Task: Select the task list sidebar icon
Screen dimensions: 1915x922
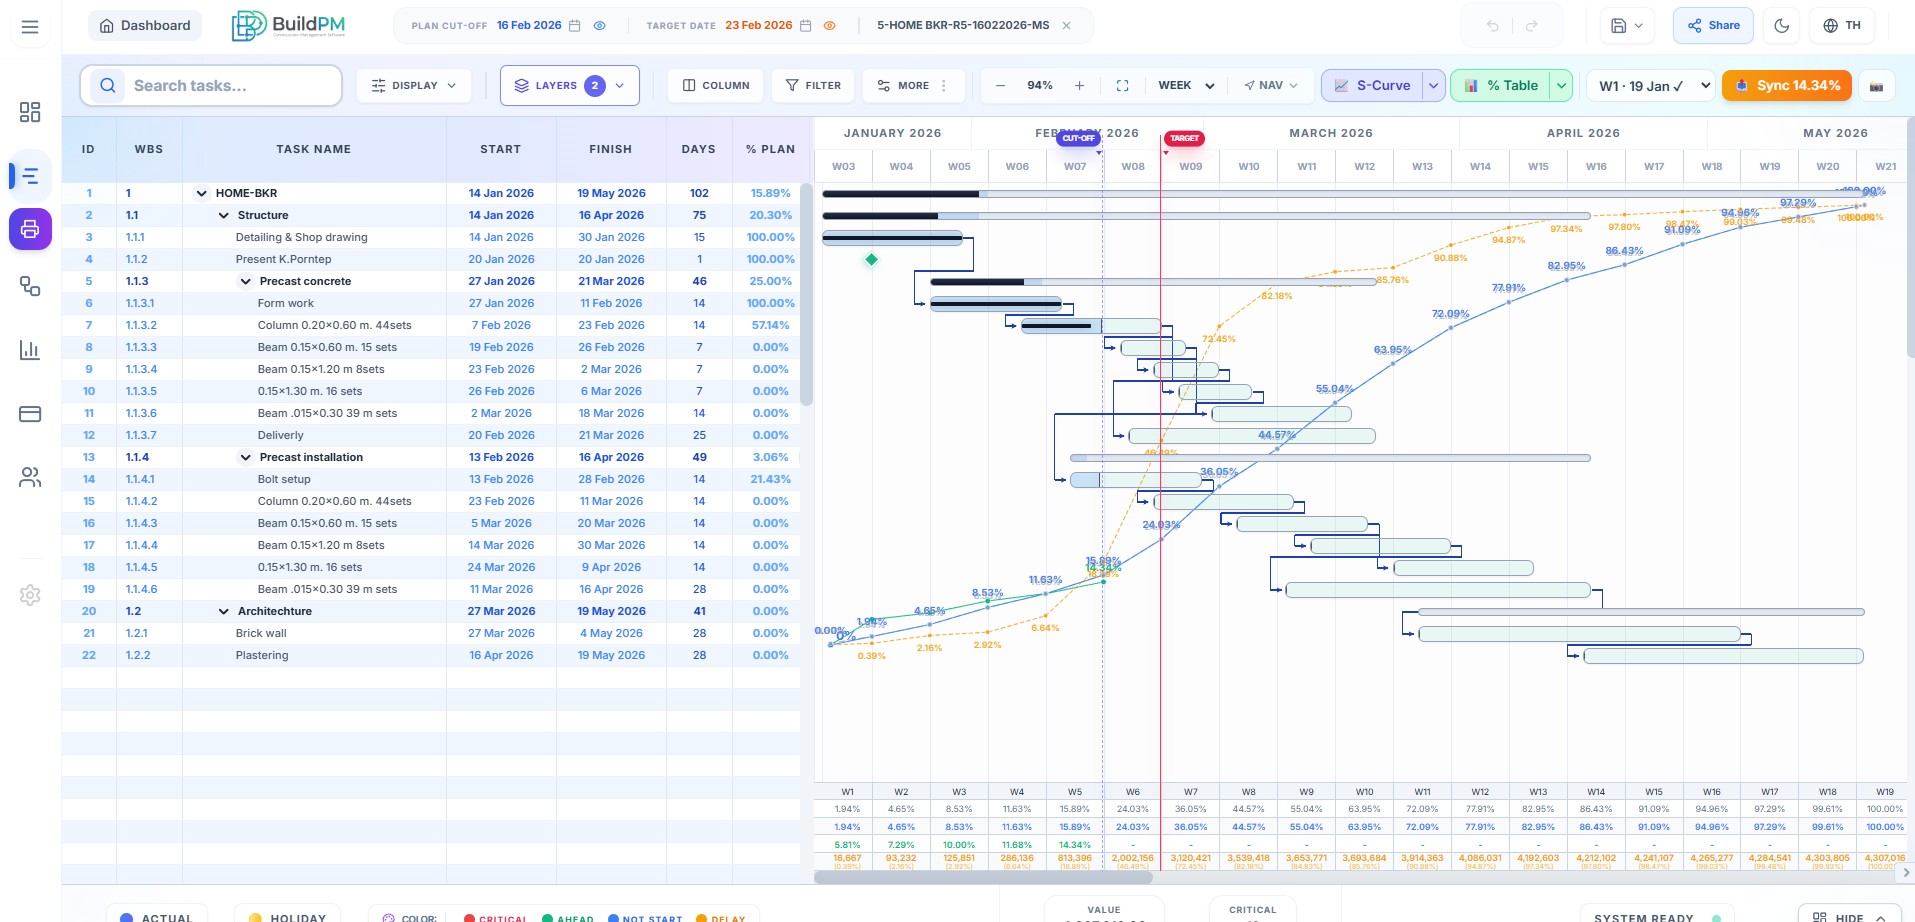Action: 30,176
